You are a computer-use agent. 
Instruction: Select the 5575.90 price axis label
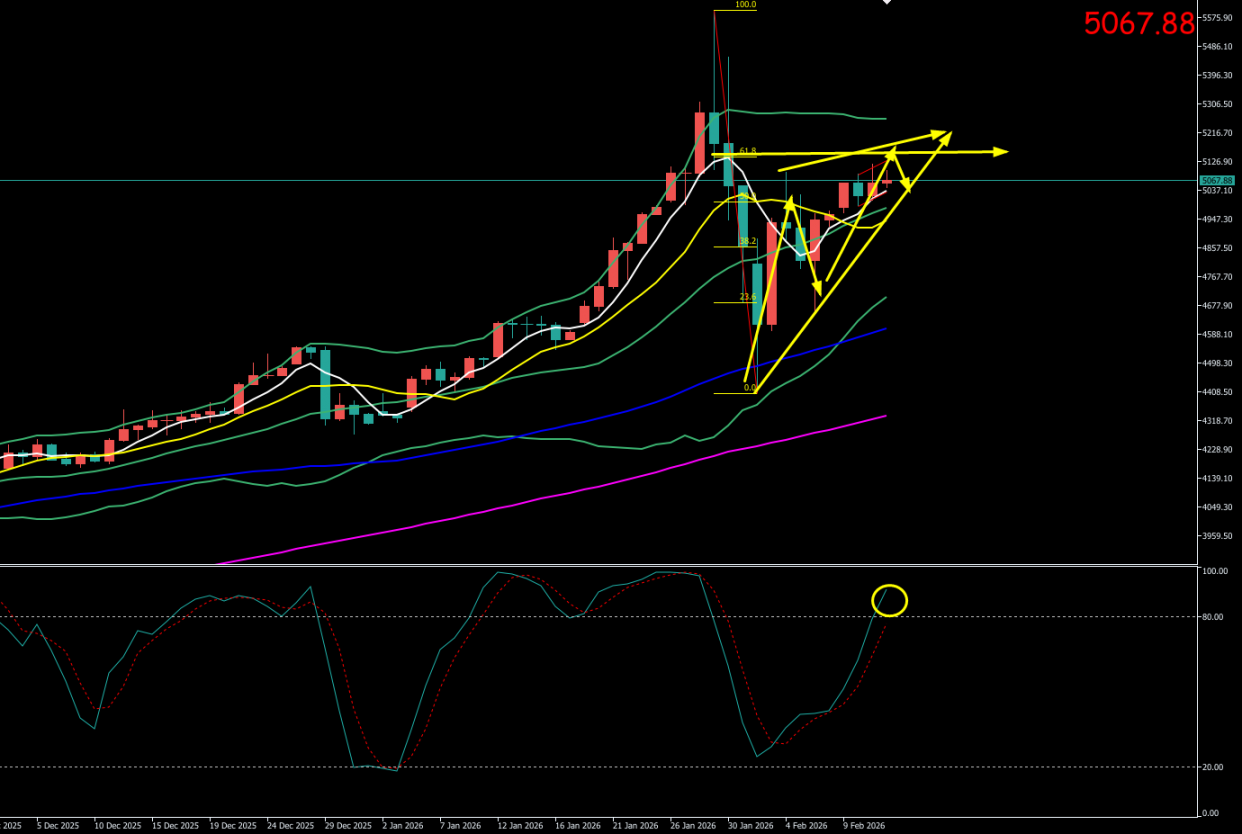point(1218,18)
